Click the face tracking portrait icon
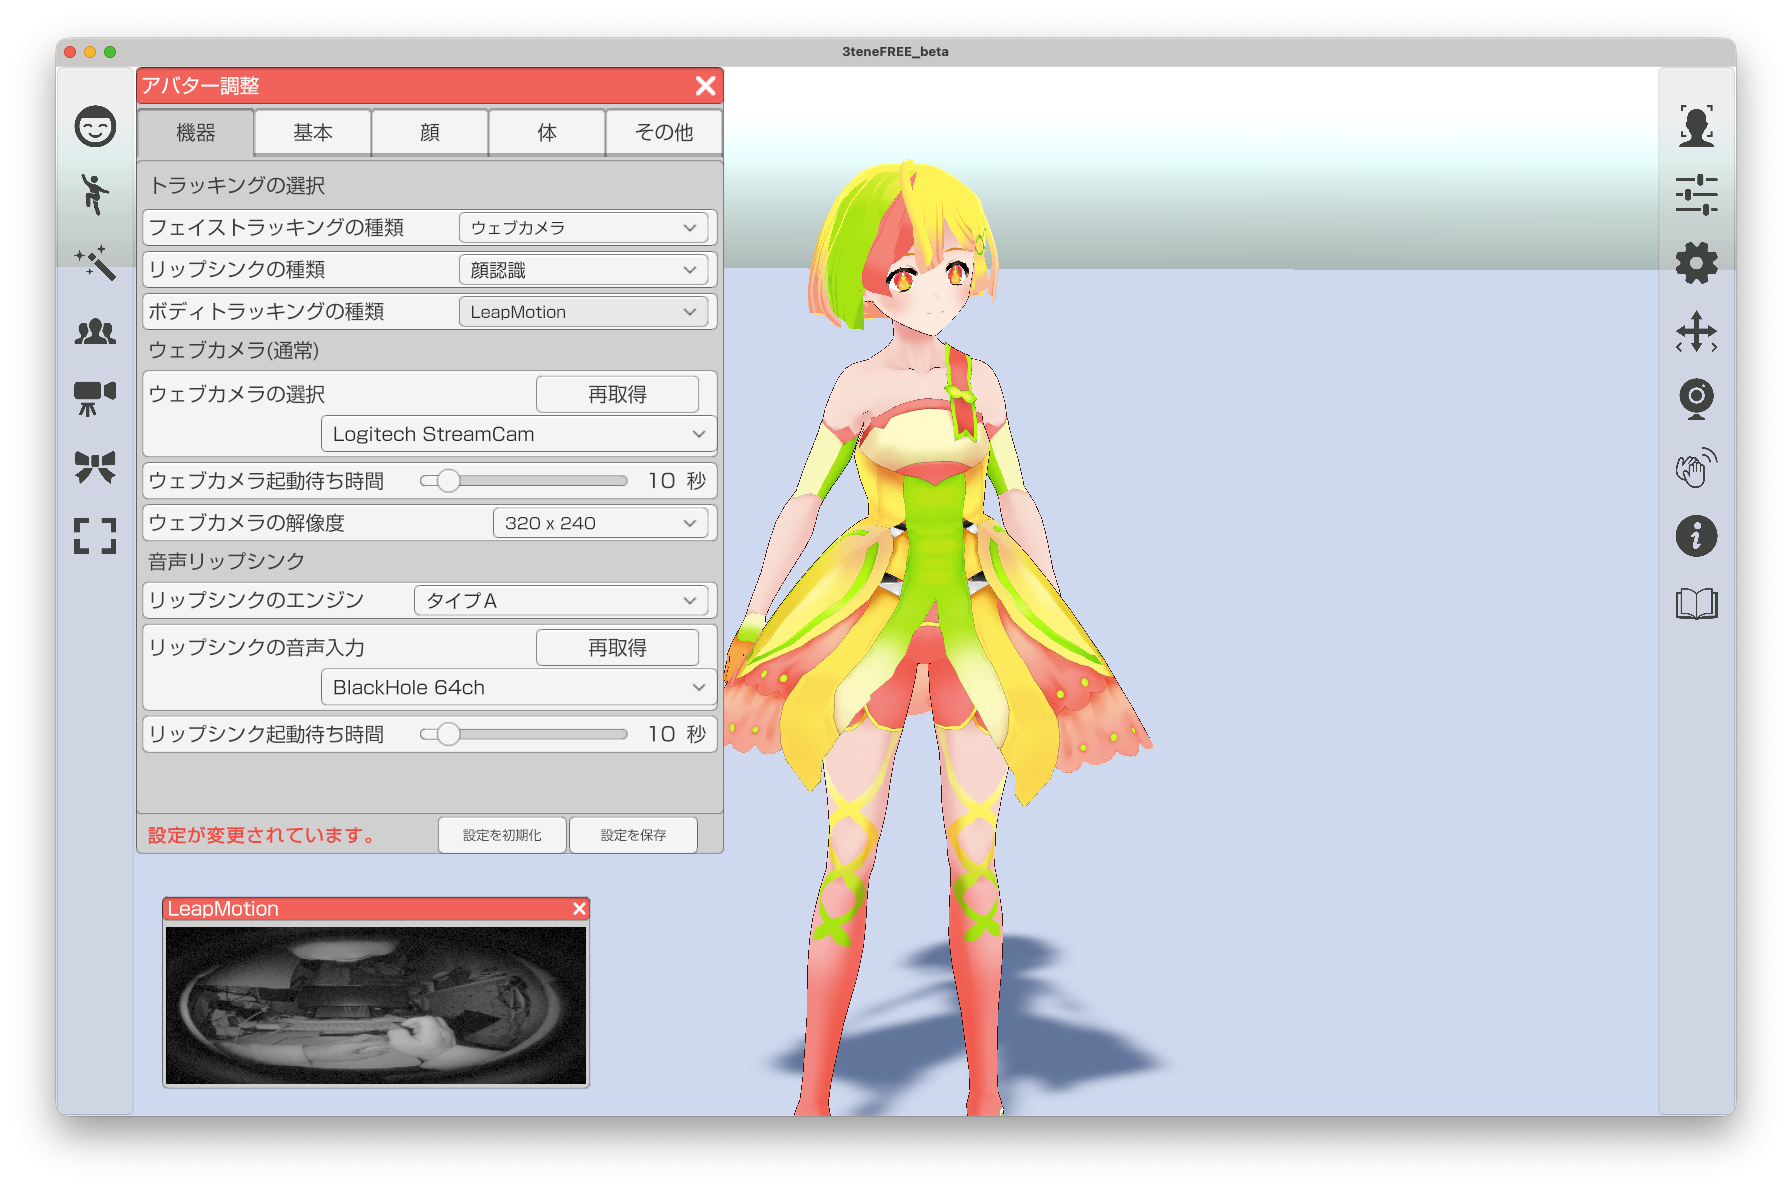This screenshot has width=1792, height=1190. 1696,127
